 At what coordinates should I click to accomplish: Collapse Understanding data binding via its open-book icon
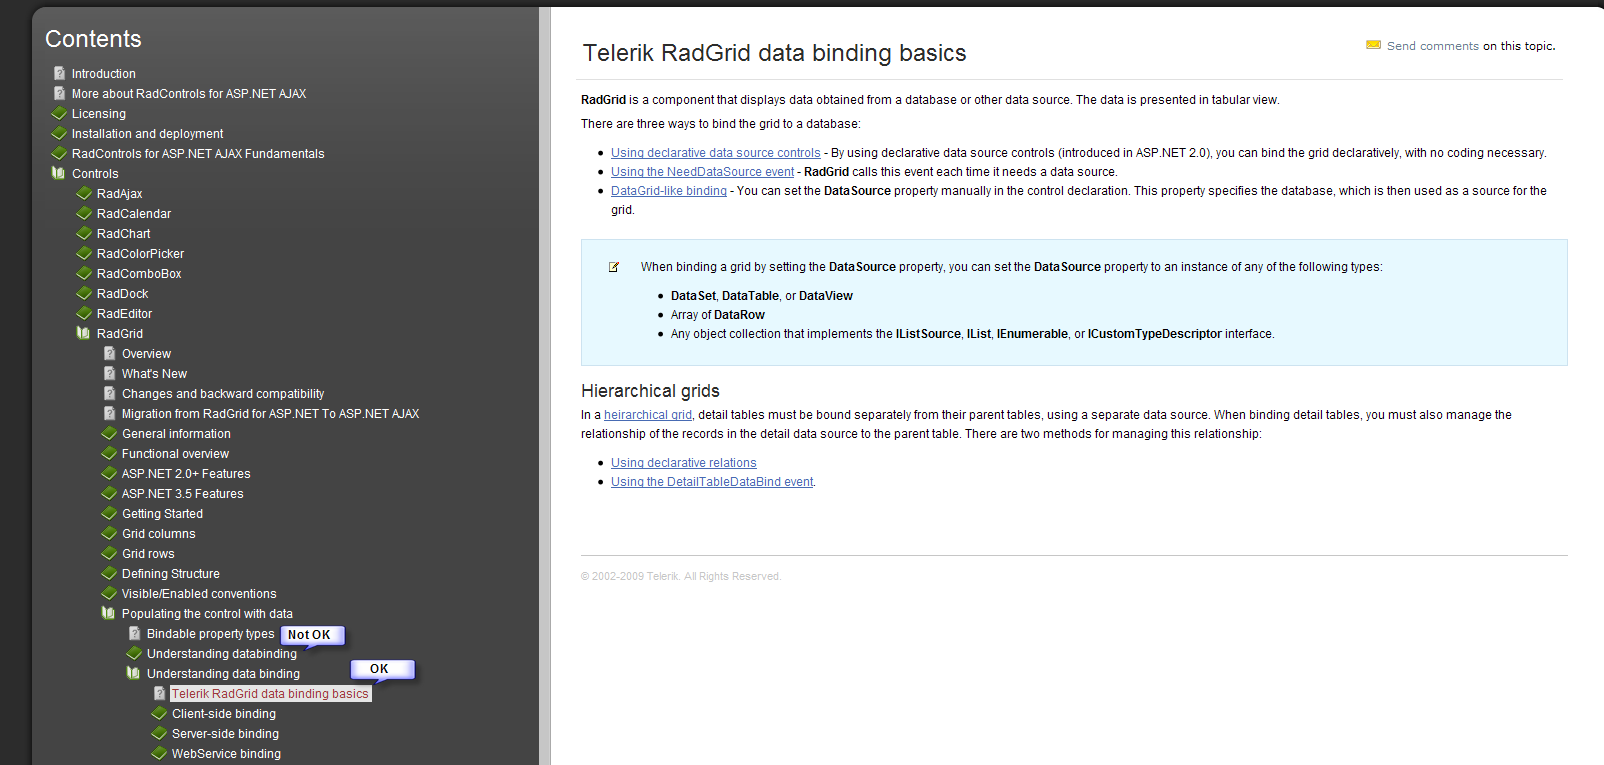point(133,673)
